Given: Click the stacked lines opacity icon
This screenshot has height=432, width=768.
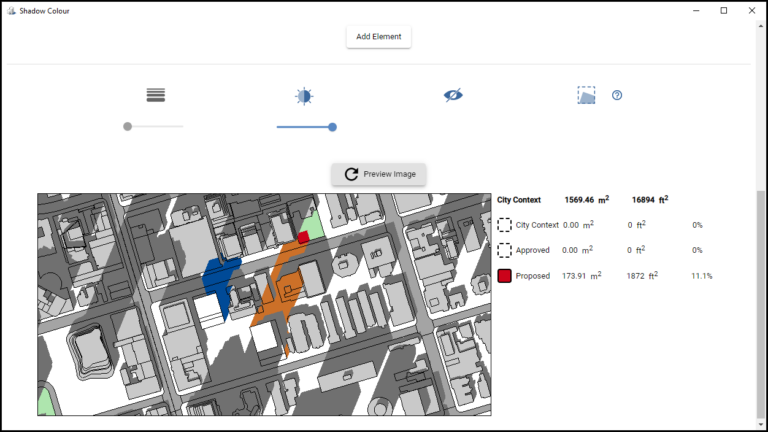Looking at the screenshot, I should point(156,95).
